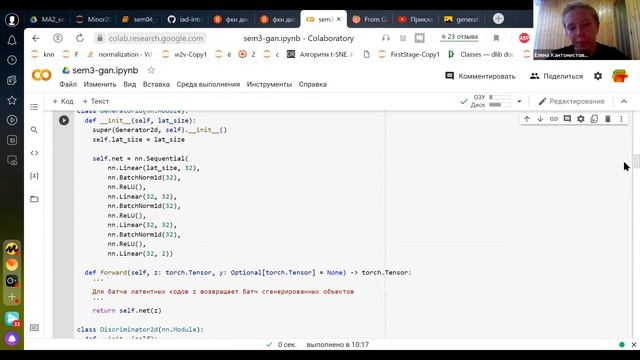Switch to the Minor2 browser tab
The image size is (640, 360).
pos(93,19)
